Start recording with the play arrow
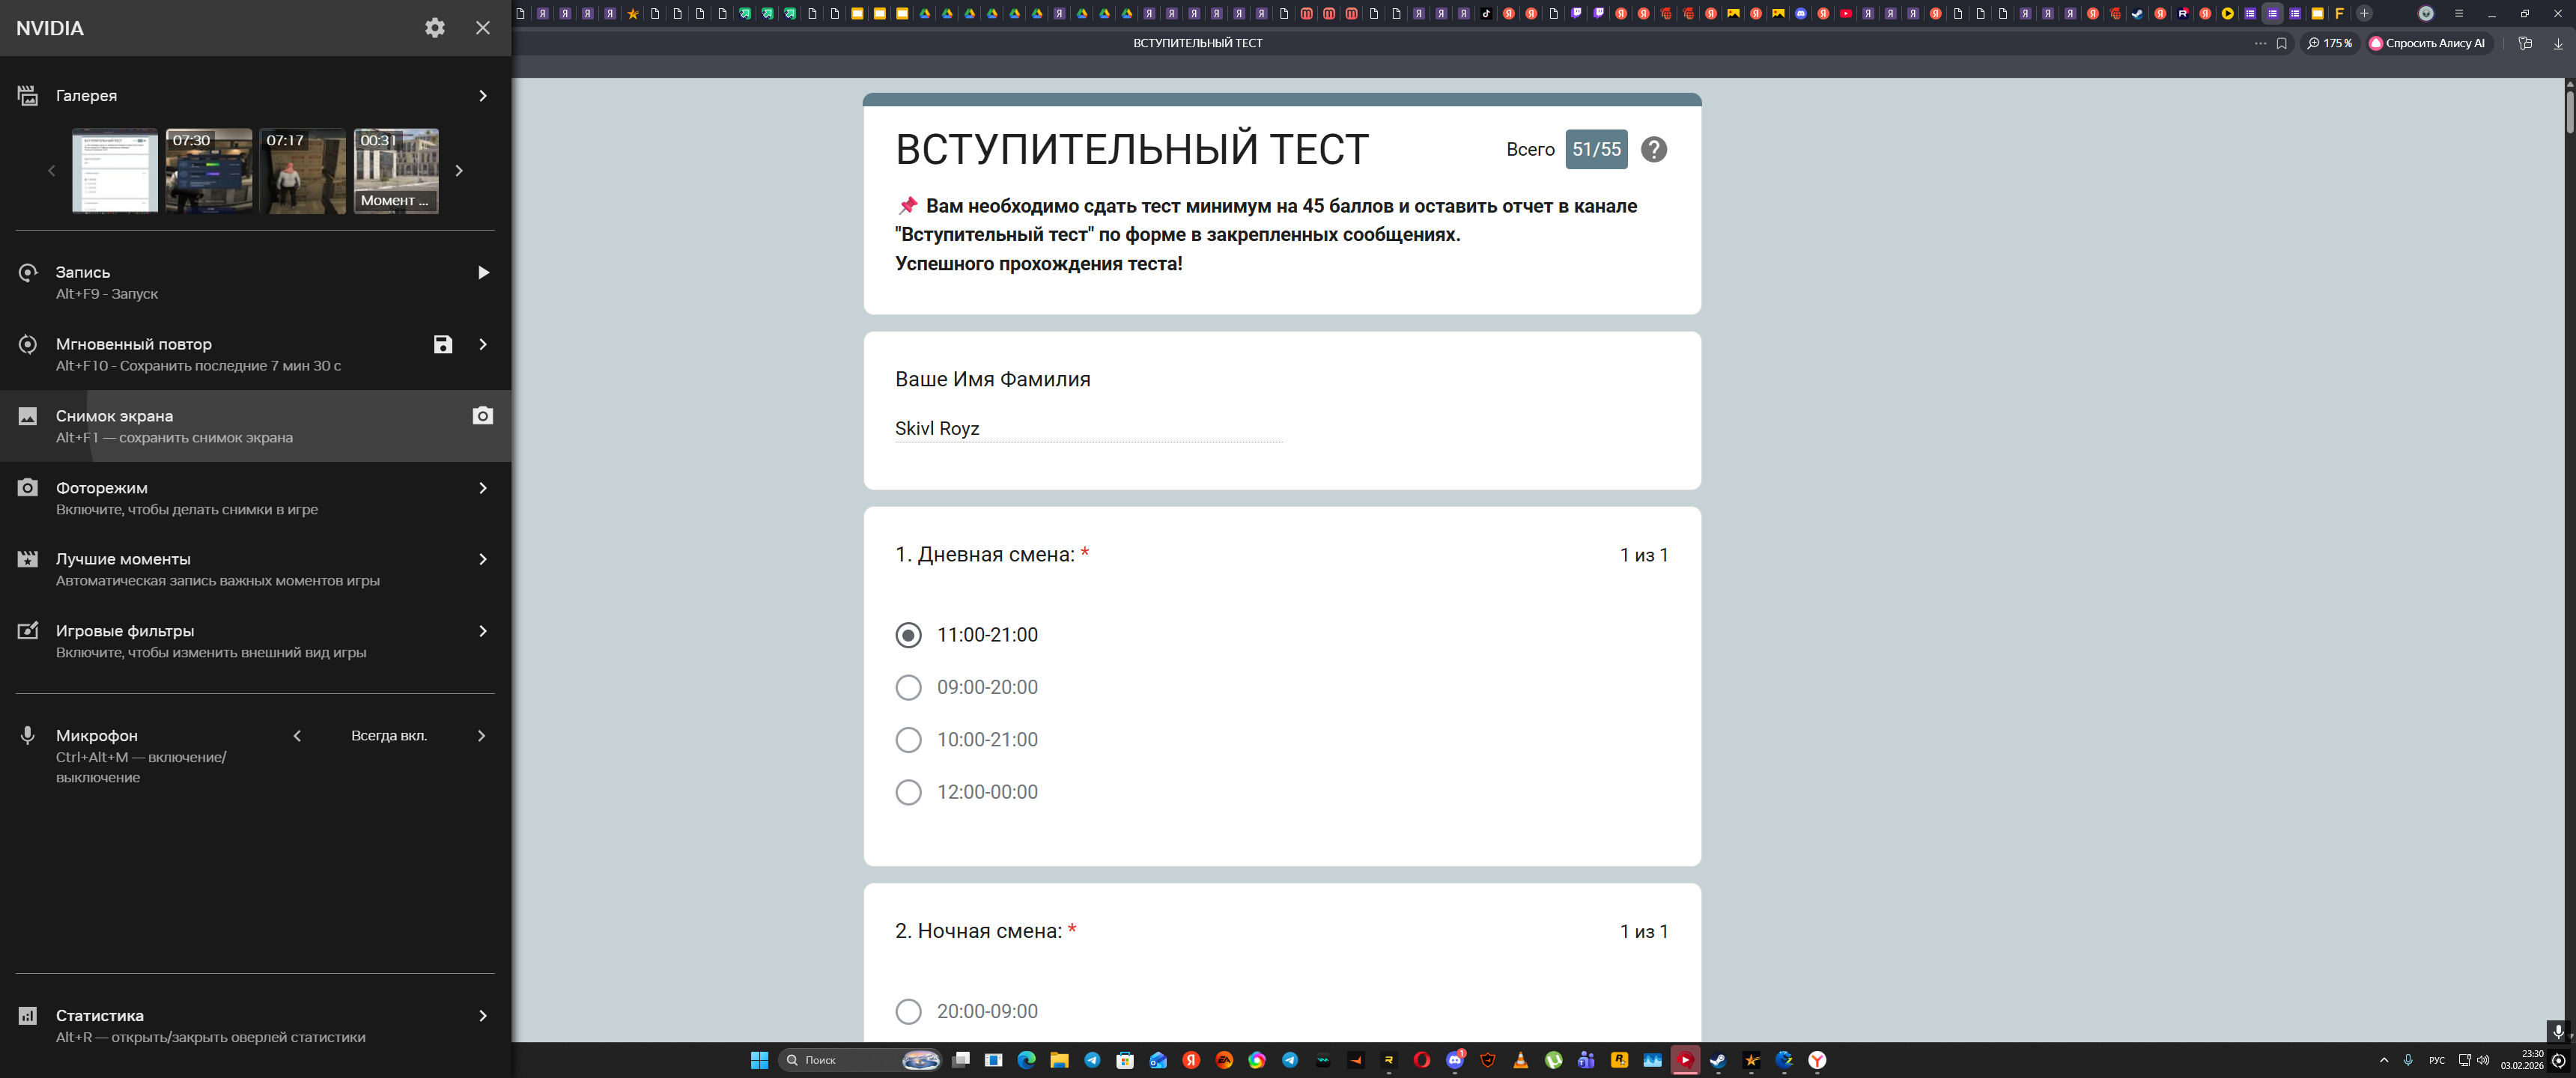This screenshot has height=1078, width=2576. point(483,273)
